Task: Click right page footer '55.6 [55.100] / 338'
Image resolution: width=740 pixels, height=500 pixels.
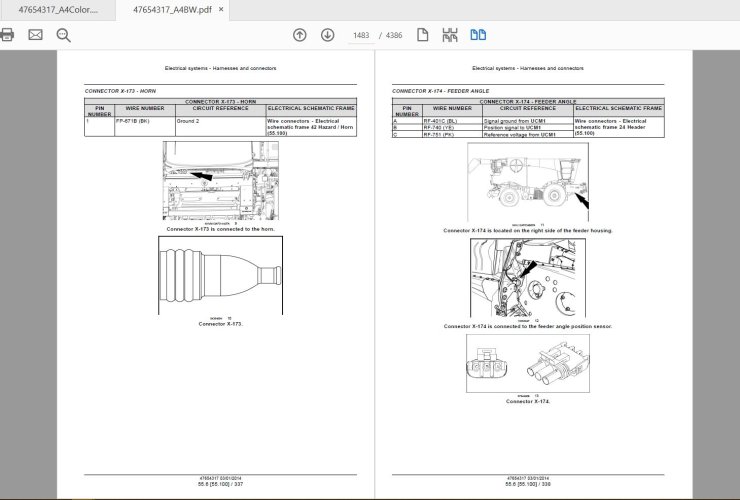Action: (528, 484)
